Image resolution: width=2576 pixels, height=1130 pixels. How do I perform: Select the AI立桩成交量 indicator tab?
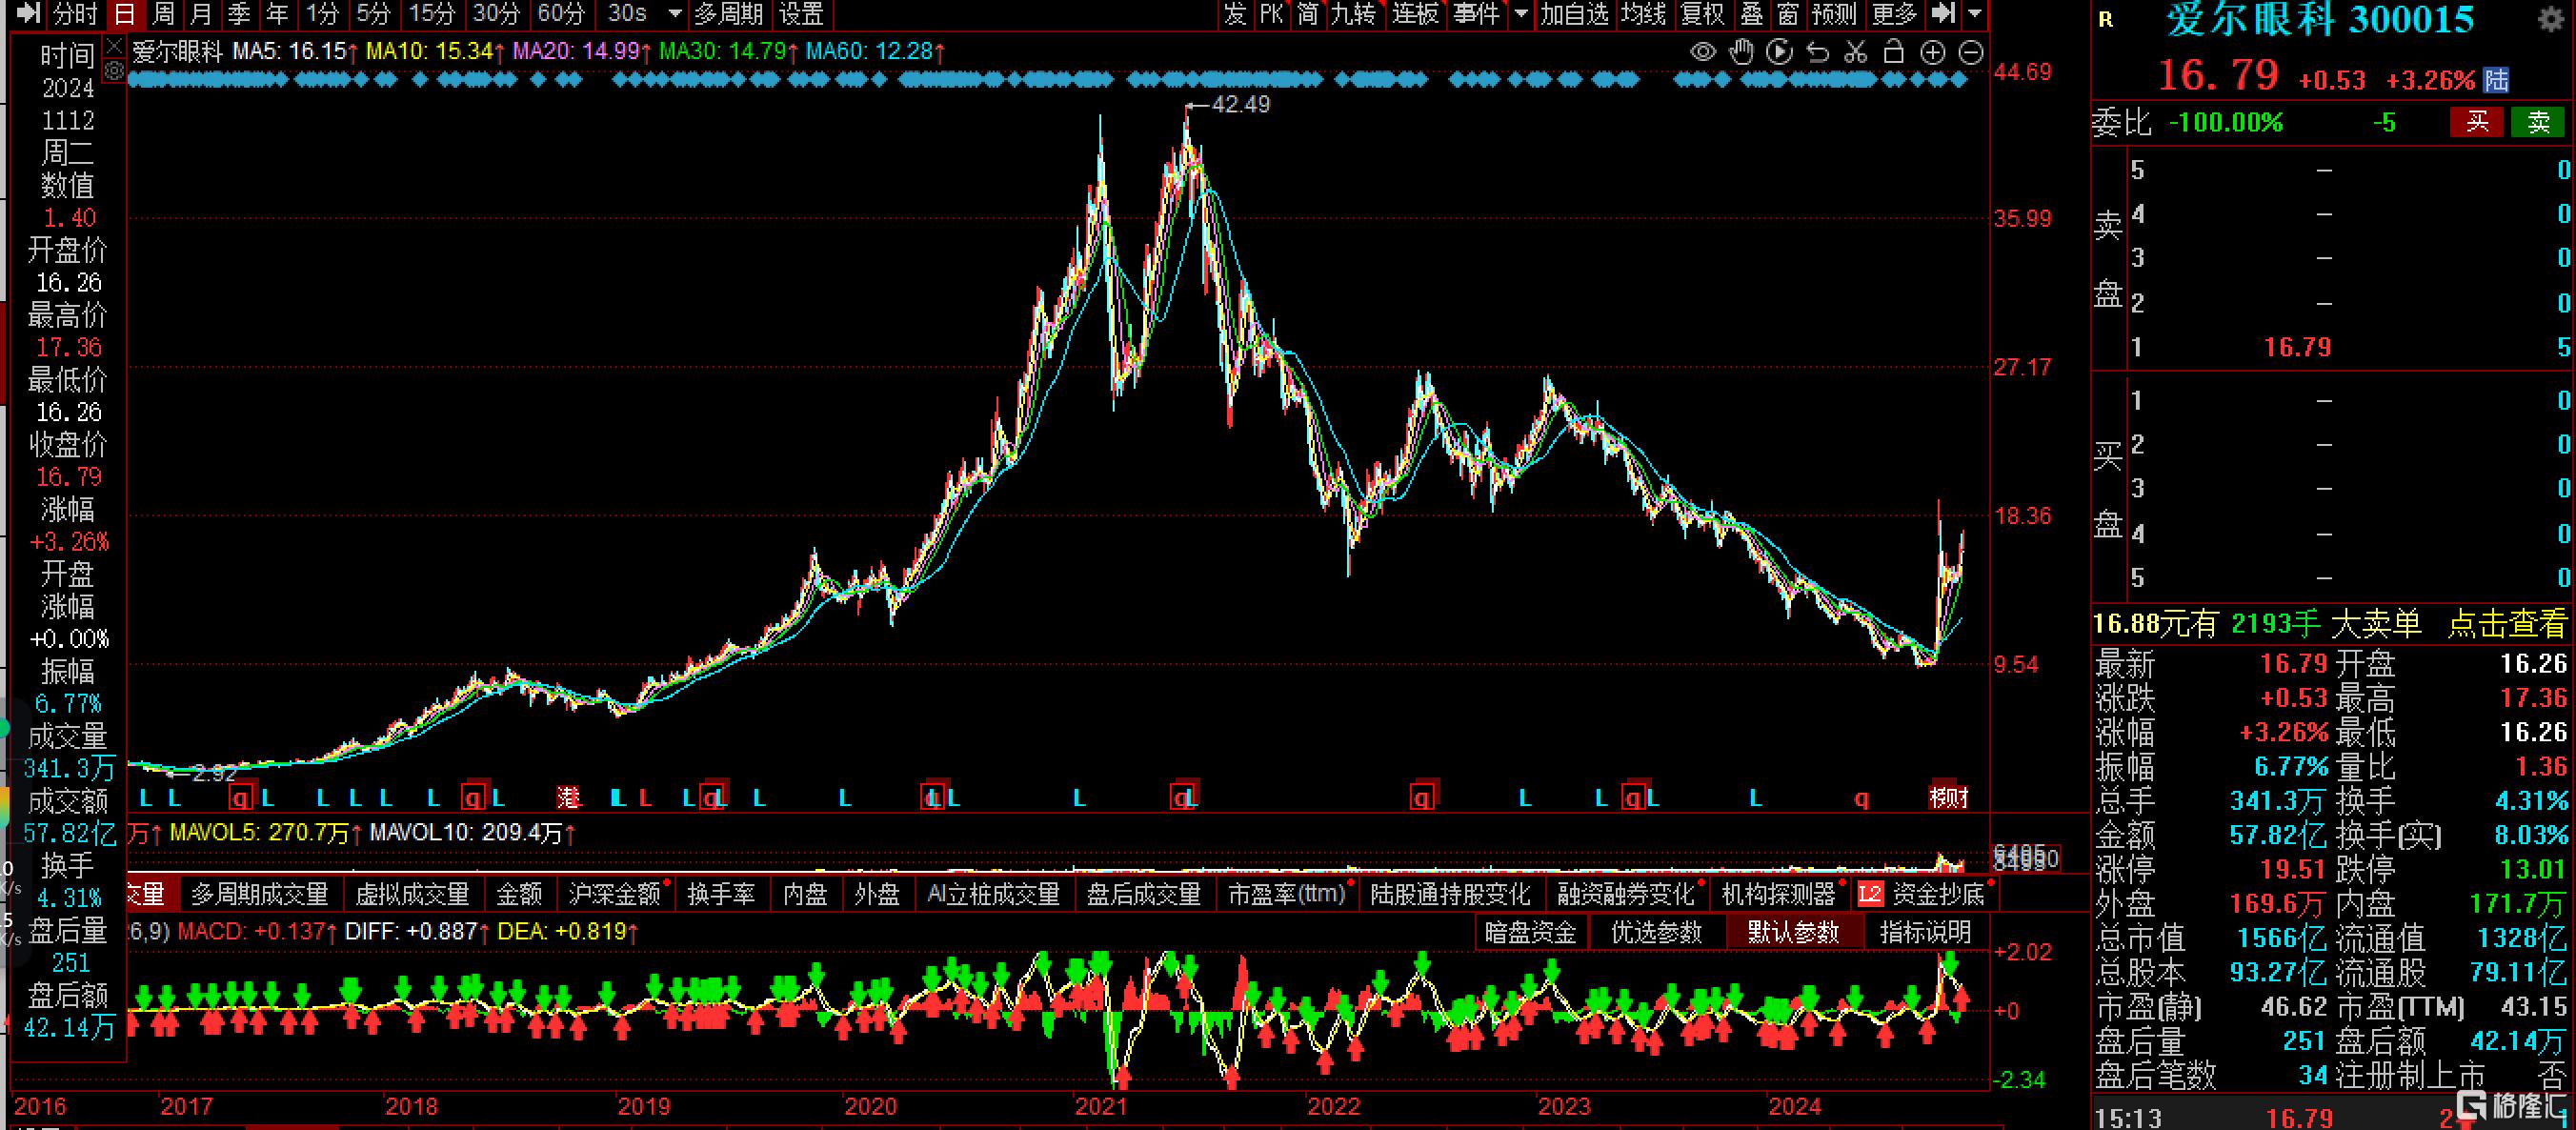point(994,894)
